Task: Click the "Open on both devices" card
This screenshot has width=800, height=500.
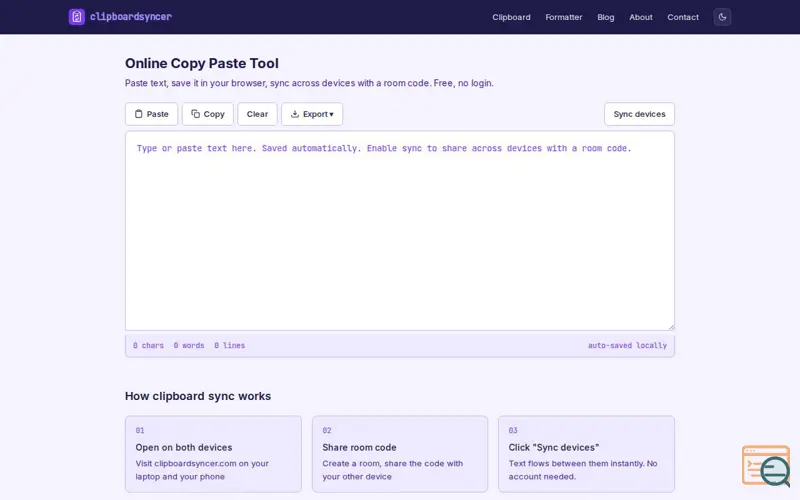Action: click(213, 454)
